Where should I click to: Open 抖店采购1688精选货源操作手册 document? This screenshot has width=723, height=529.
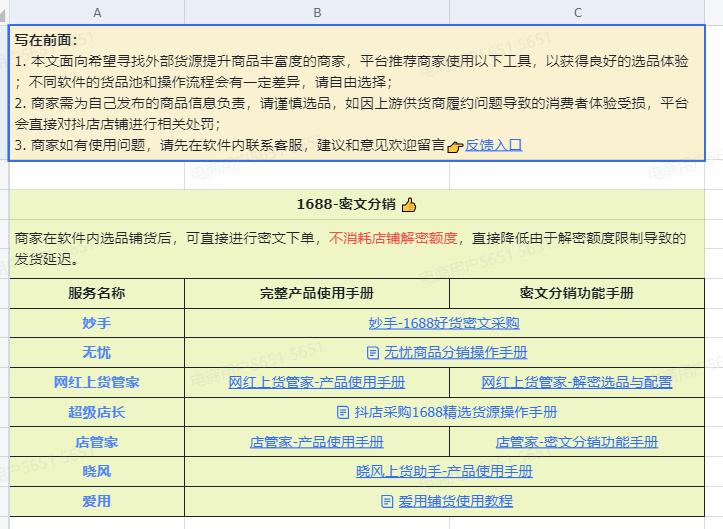[456, 412]
